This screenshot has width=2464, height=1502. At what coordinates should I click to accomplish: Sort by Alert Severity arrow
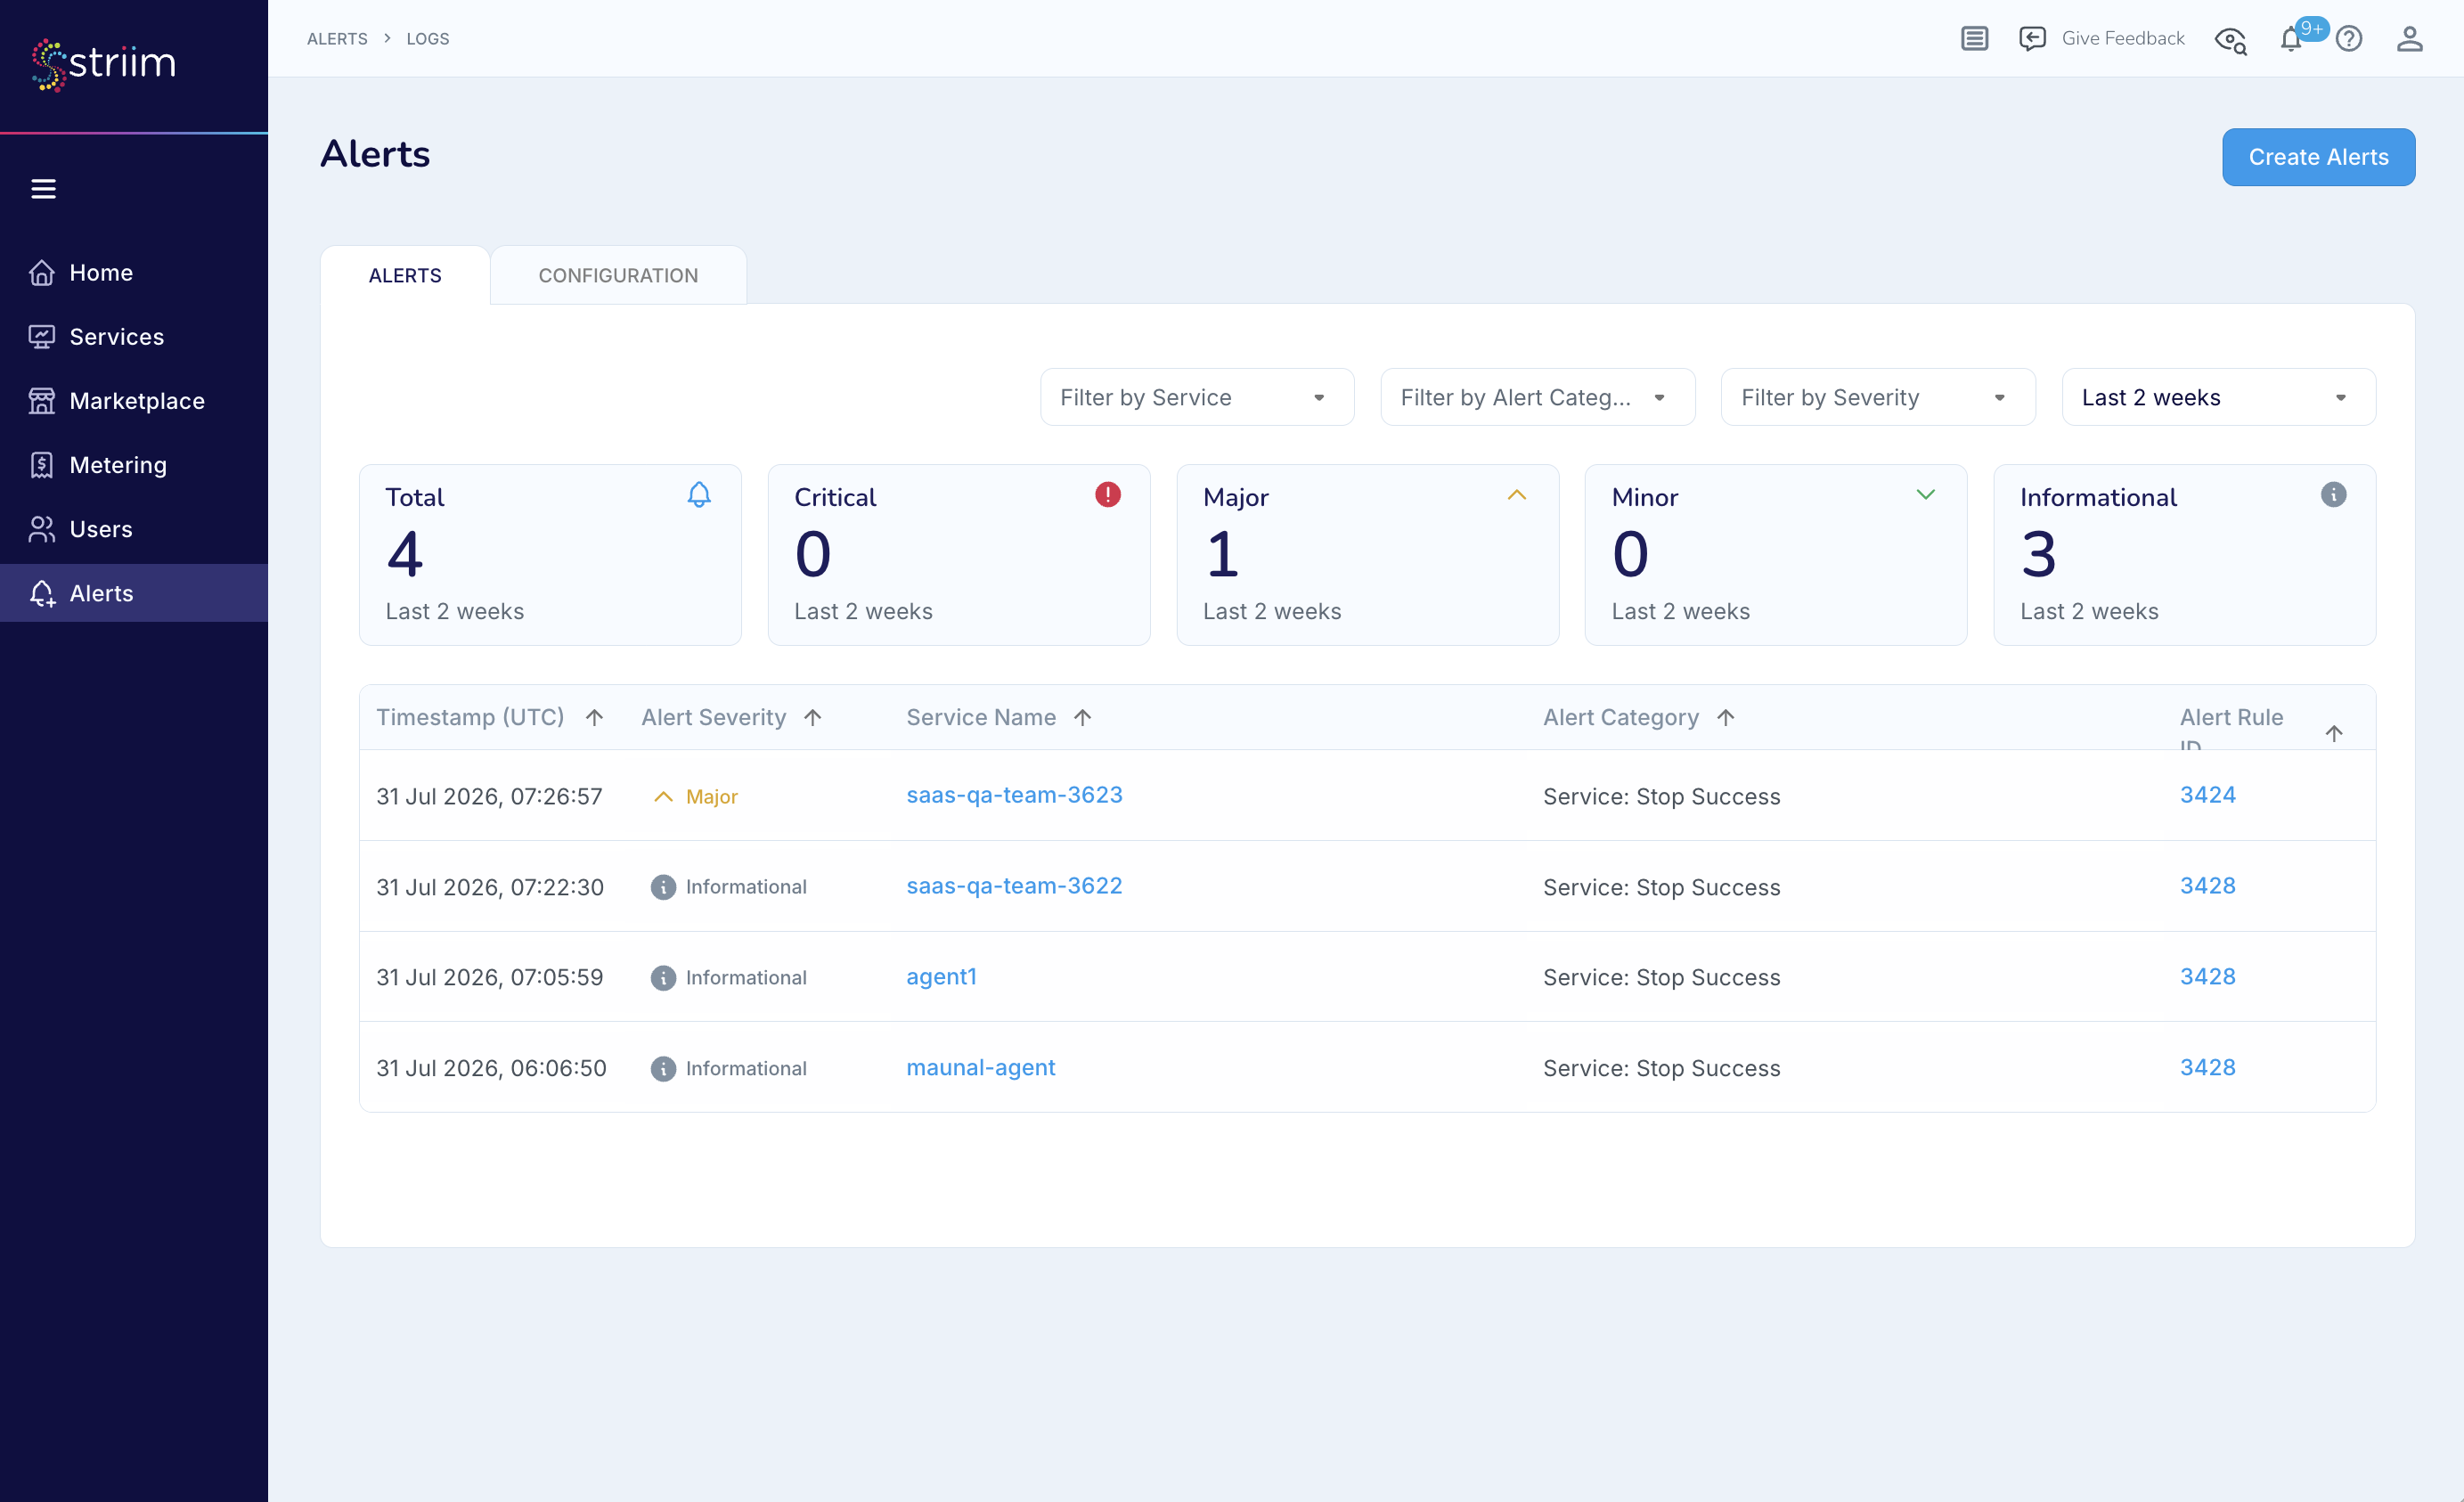click(812, 717)
